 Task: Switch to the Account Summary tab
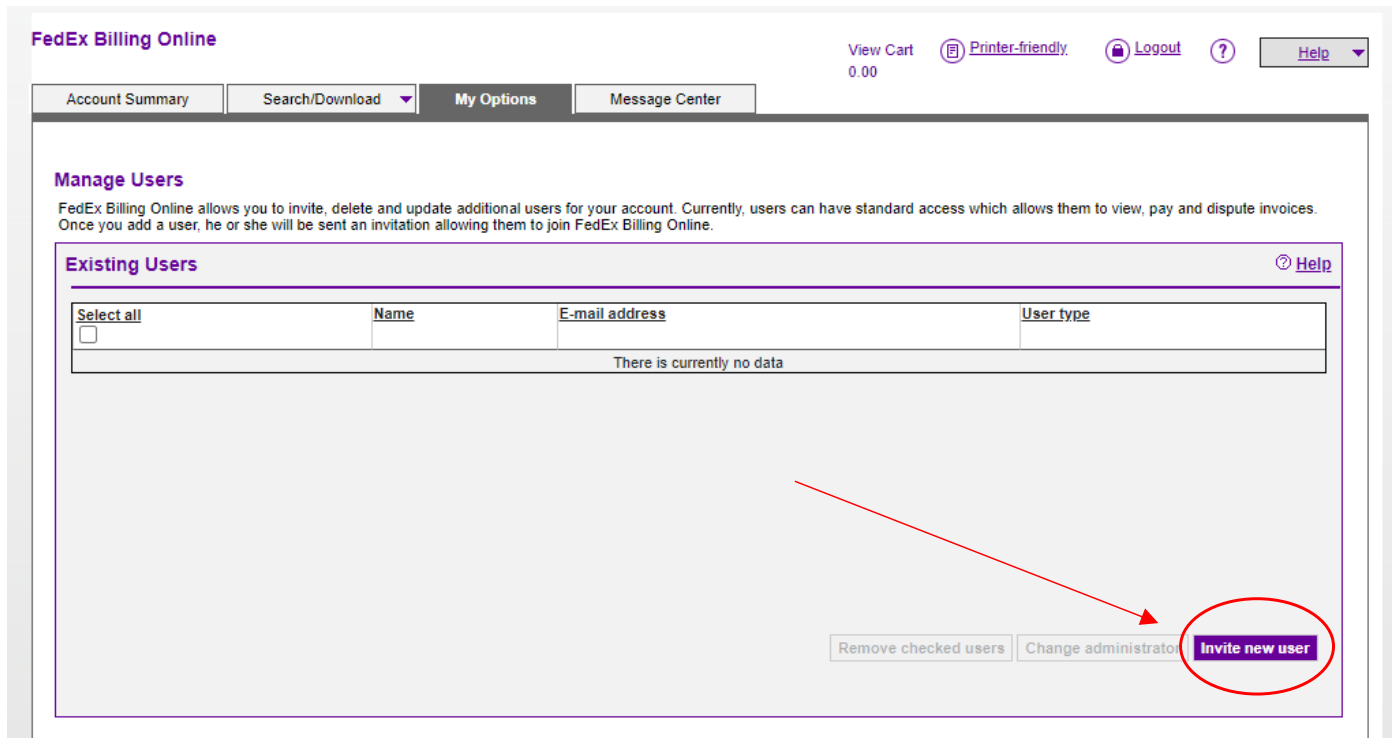(127, 99)
